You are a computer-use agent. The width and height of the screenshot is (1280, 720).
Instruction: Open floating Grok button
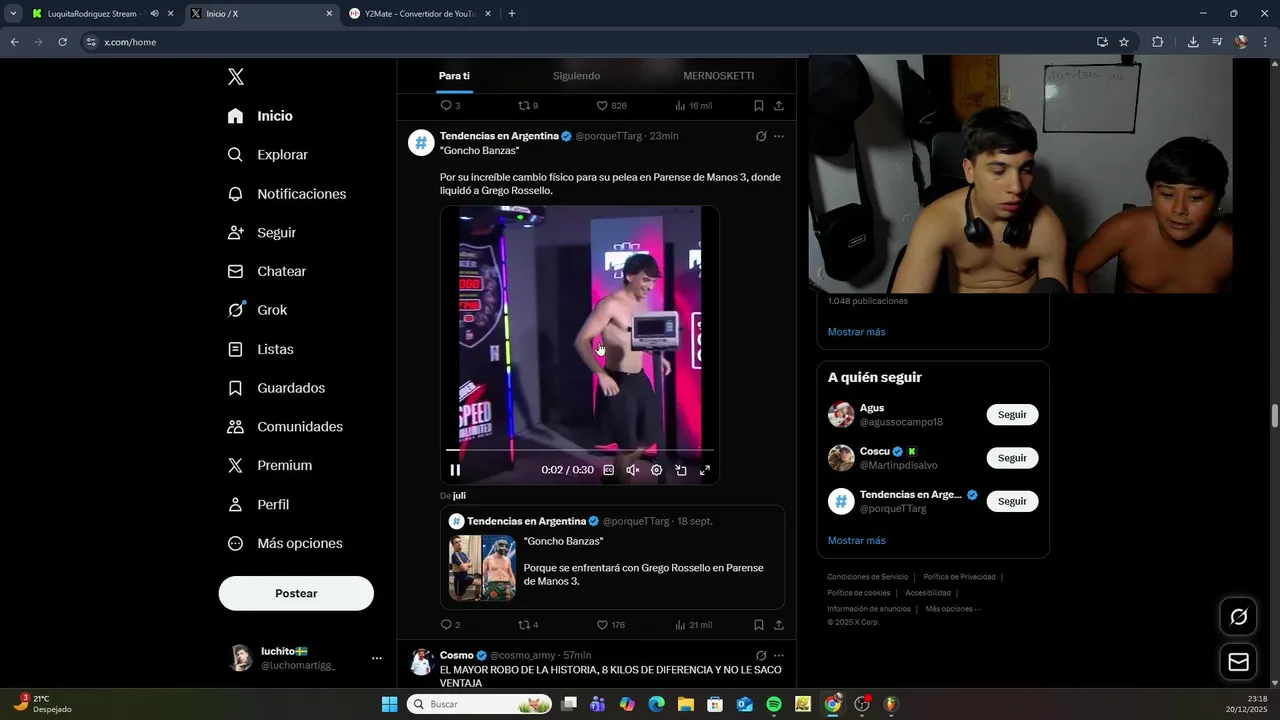1238,617
